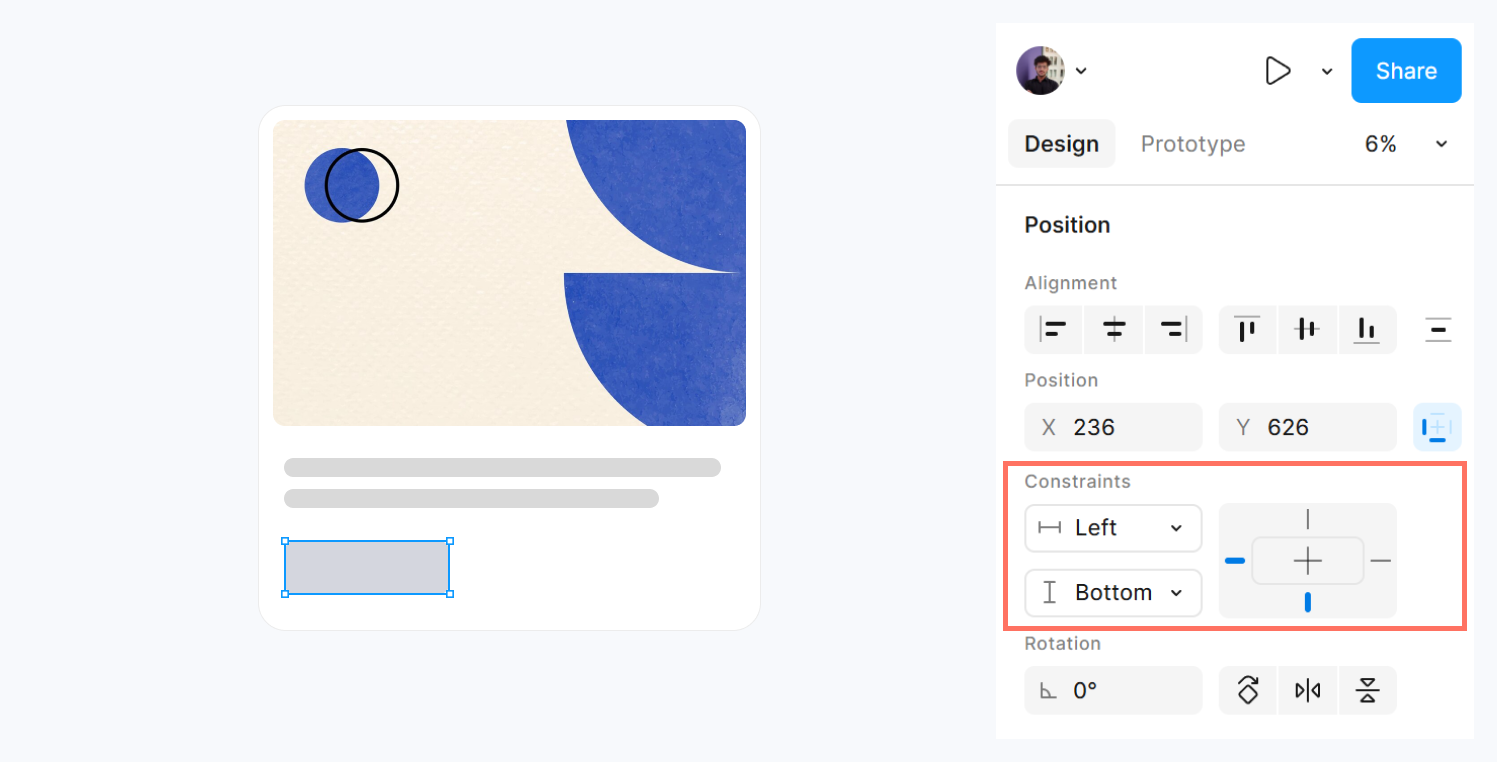Click the X position input field

tap(1113, 427)
